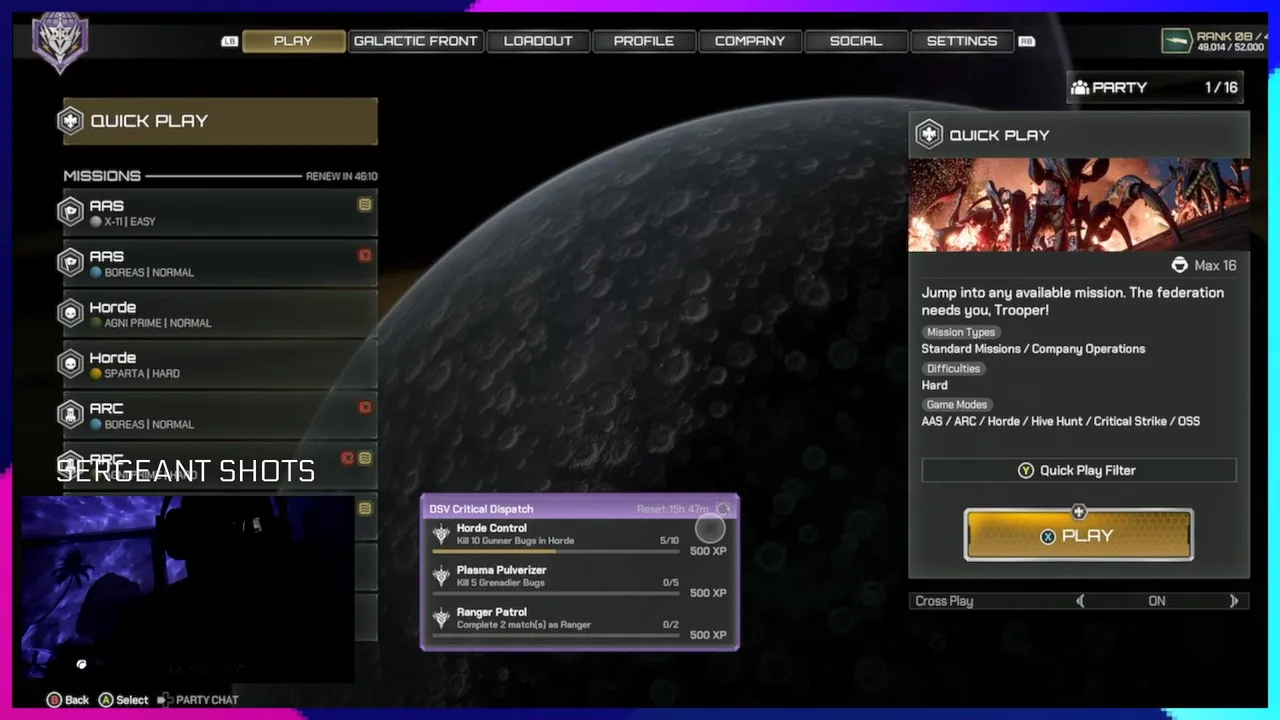This screenshot has height=720, width=1280.
Task: Open the Party panel showing 1/16
Action: 1155,88
